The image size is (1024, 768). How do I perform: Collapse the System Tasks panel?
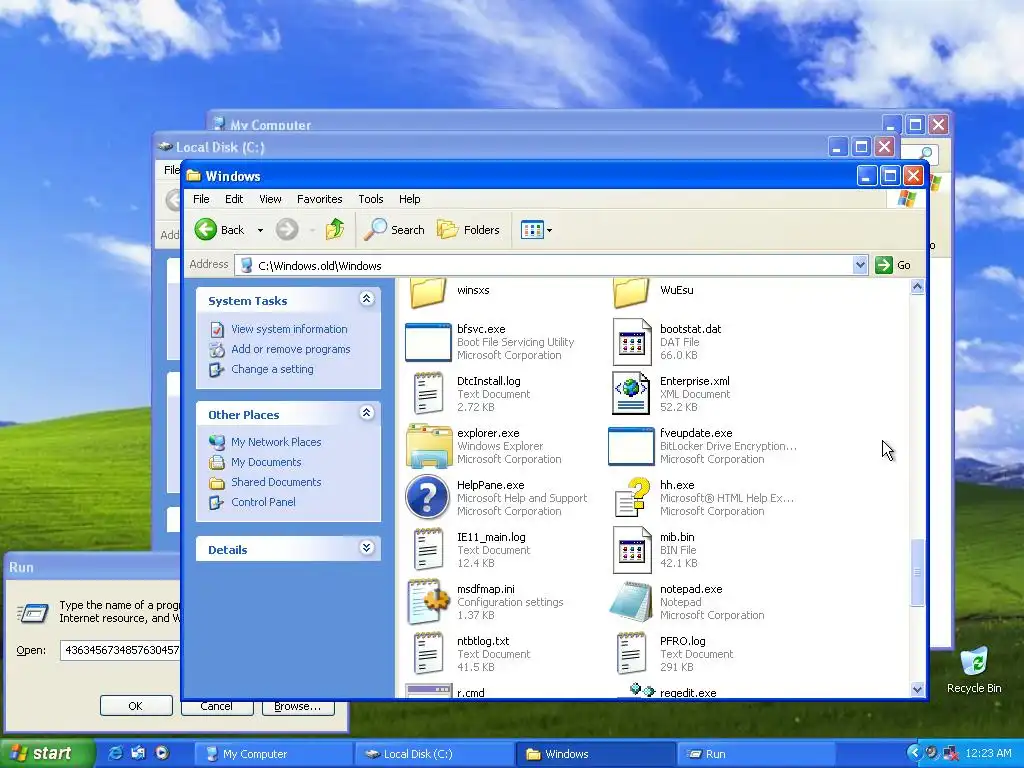tap(366, 298)
